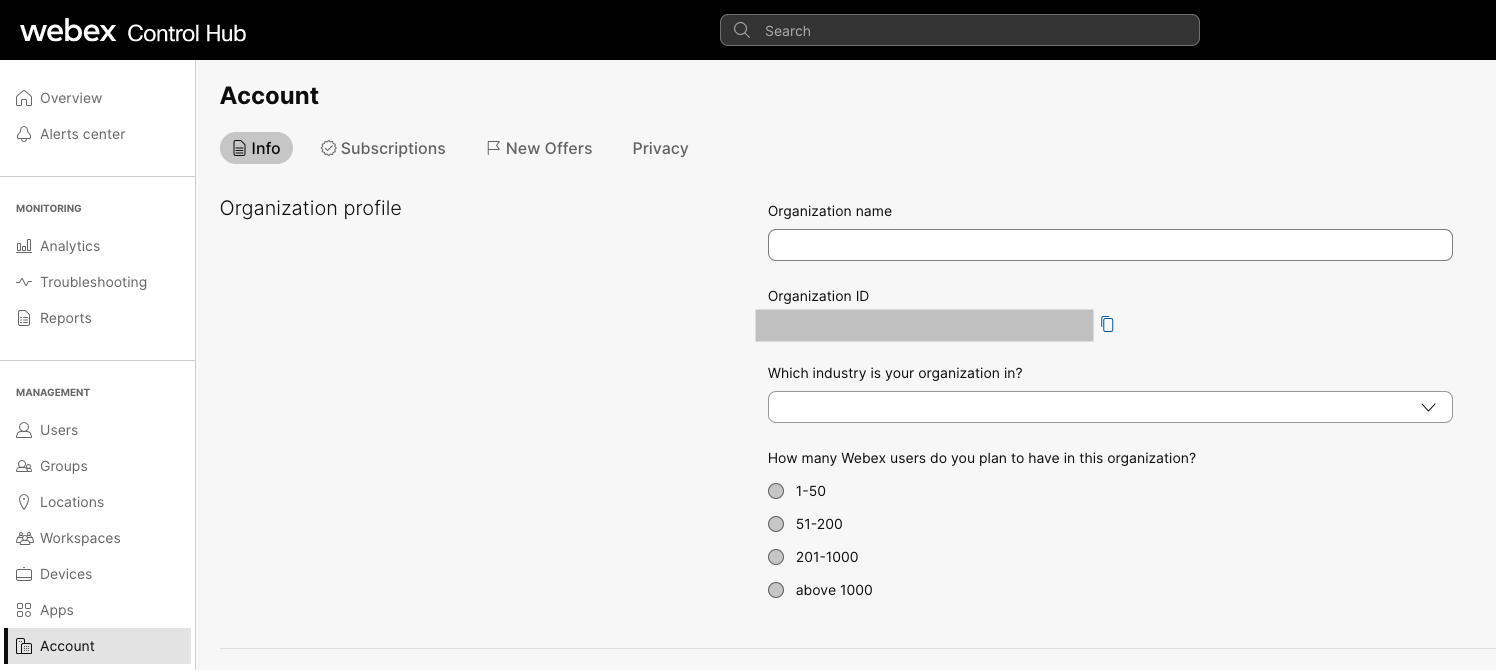Click the Overview home icon
The width and height of the screenshot is (1496, 670).
(x=23, y=98)
